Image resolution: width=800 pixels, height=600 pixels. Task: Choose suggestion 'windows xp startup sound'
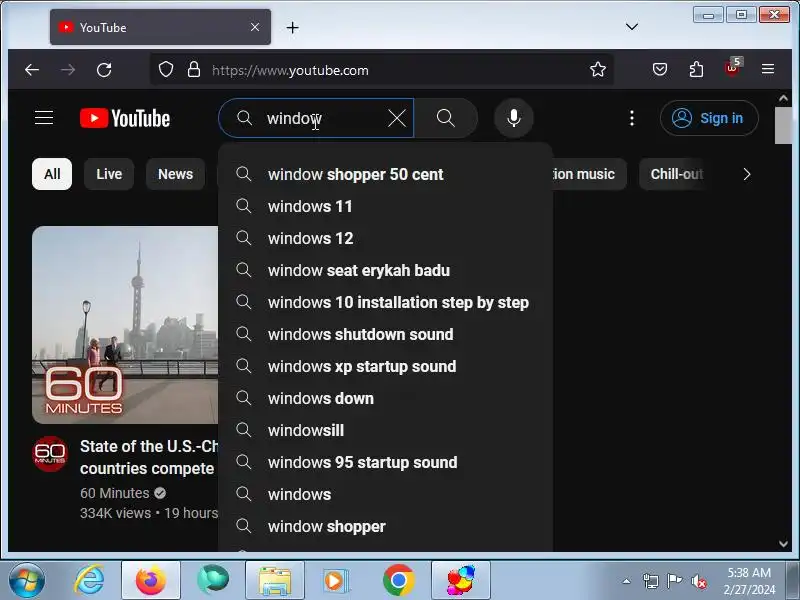pos(386,366)
